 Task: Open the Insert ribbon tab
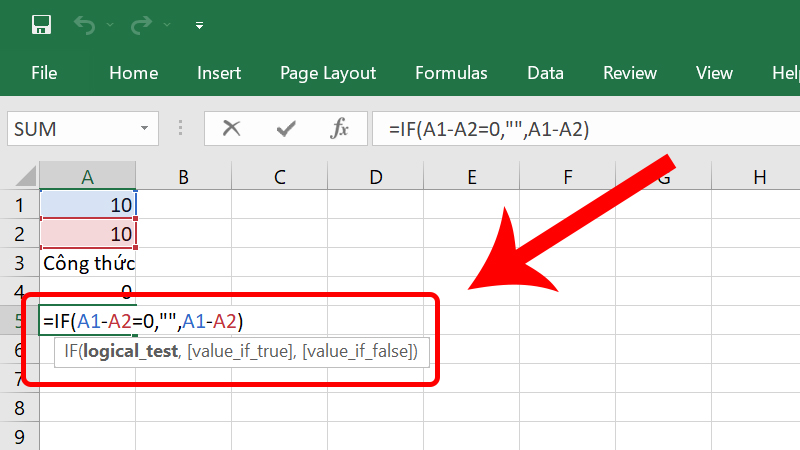[219, 73]
